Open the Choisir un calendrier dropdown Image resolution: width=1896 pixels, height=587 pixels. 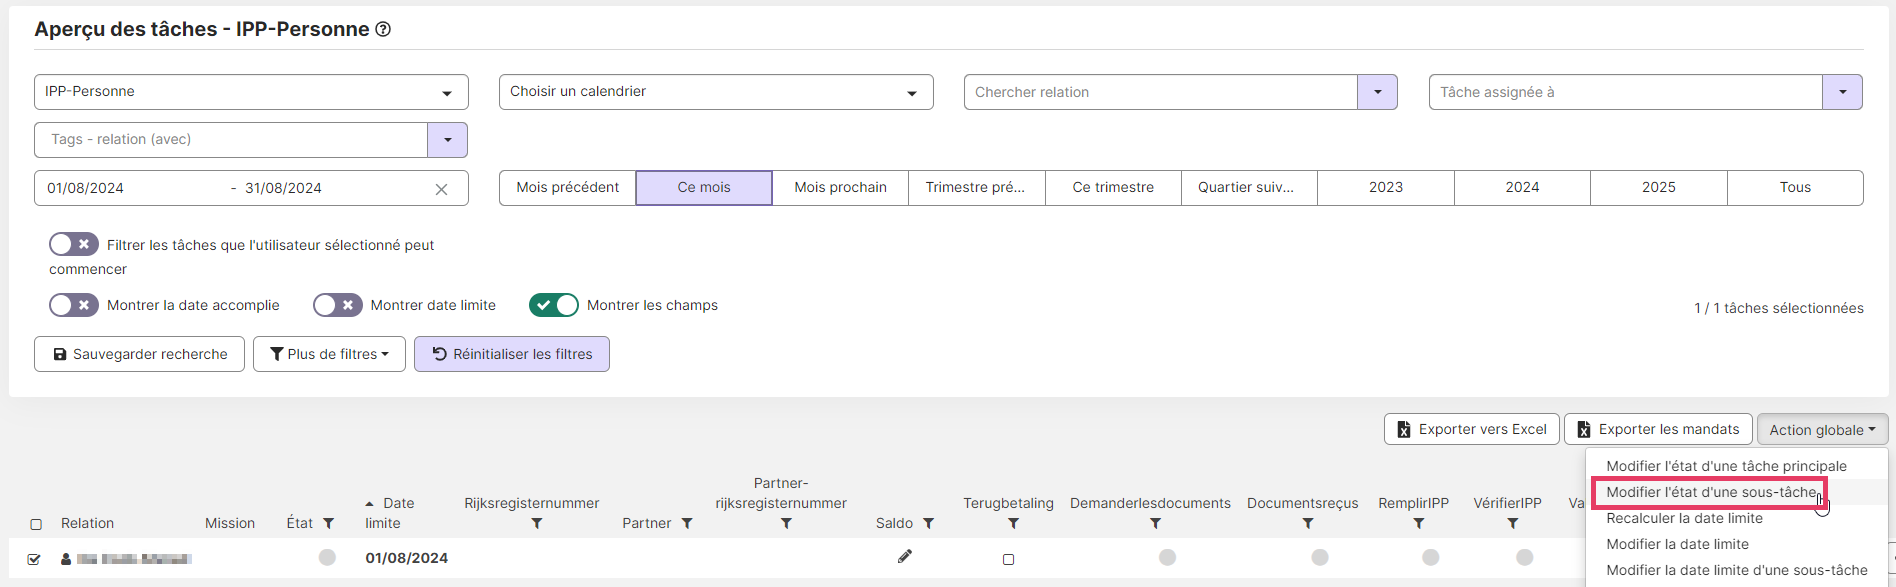[x=716, y=92]
